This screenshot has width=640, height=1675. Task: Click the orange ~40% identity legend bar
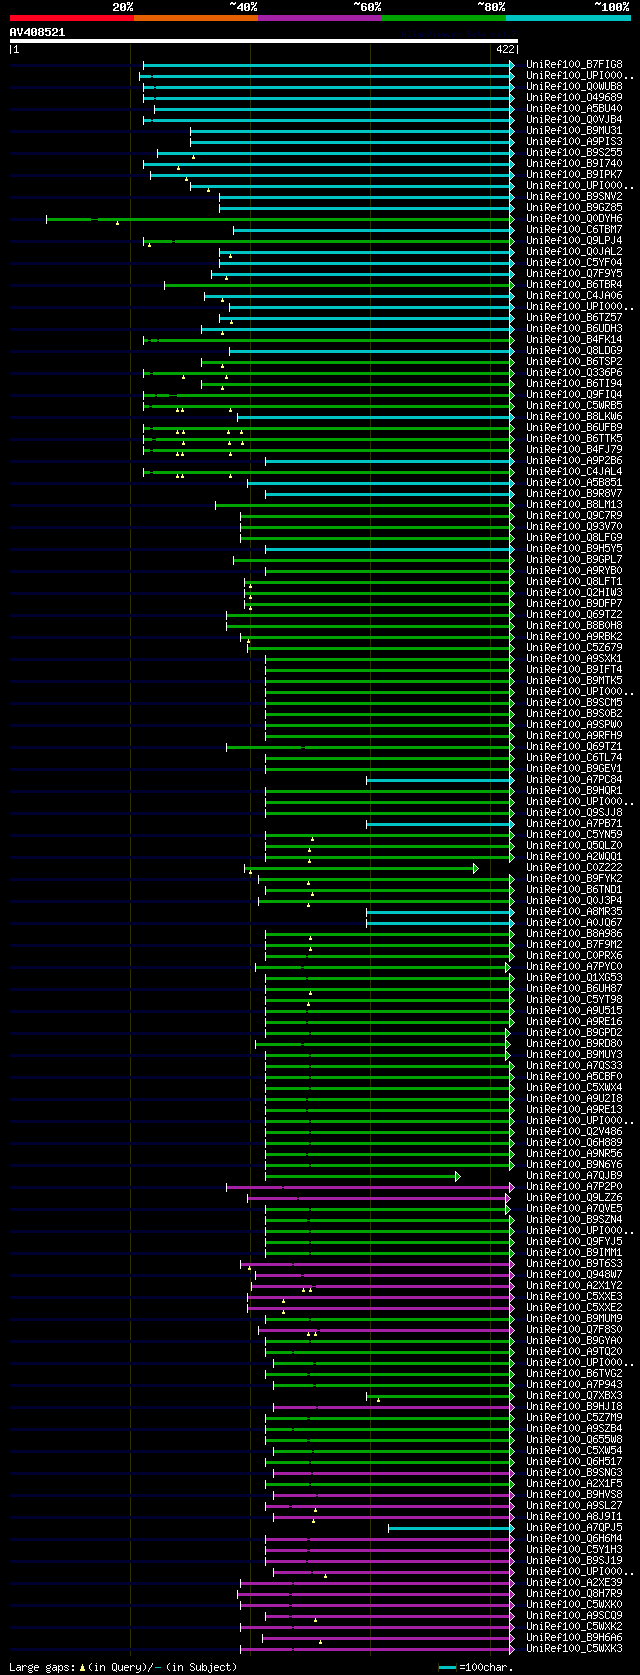(x=196, y=17)
